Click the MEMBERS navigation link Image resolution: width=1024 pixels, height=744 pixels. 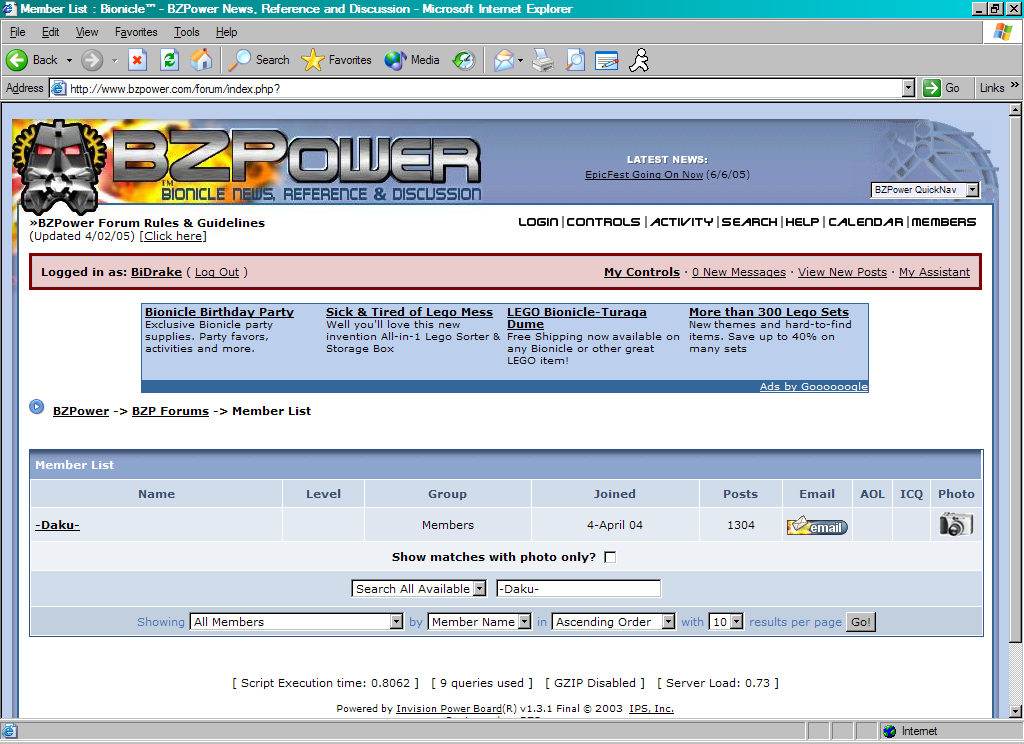(x=944, y=222)
